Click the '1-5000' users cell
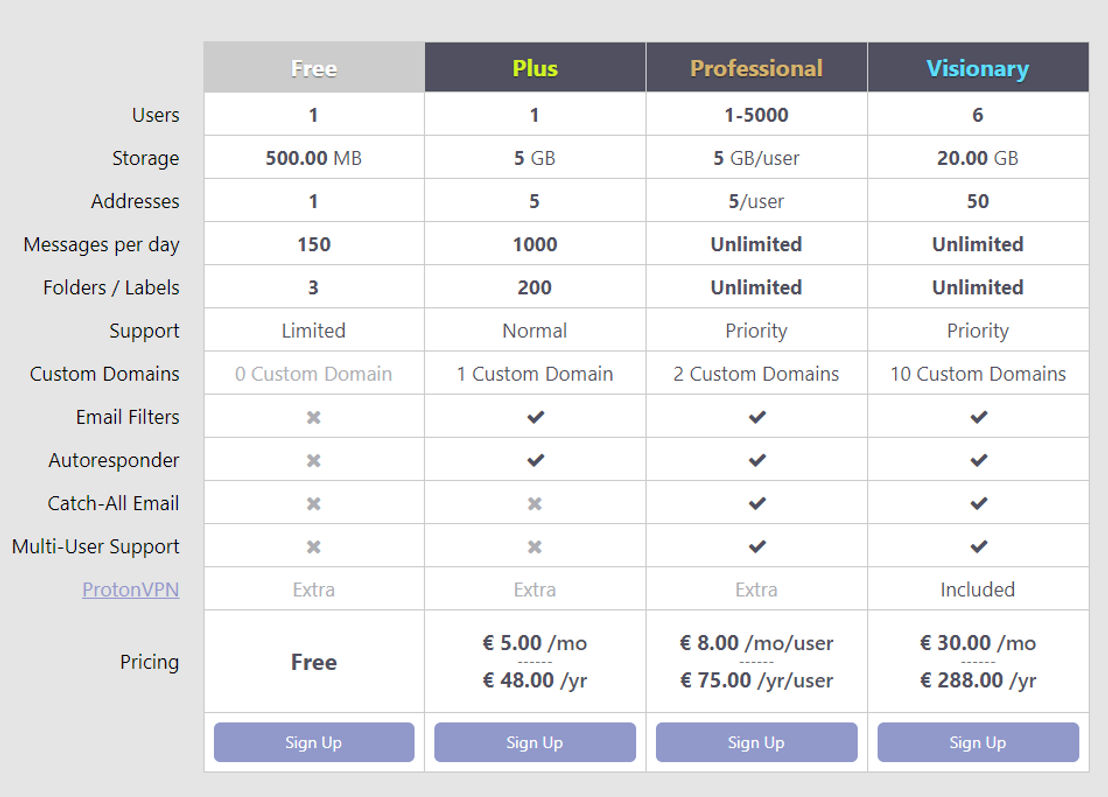 [x=756, y=114]
